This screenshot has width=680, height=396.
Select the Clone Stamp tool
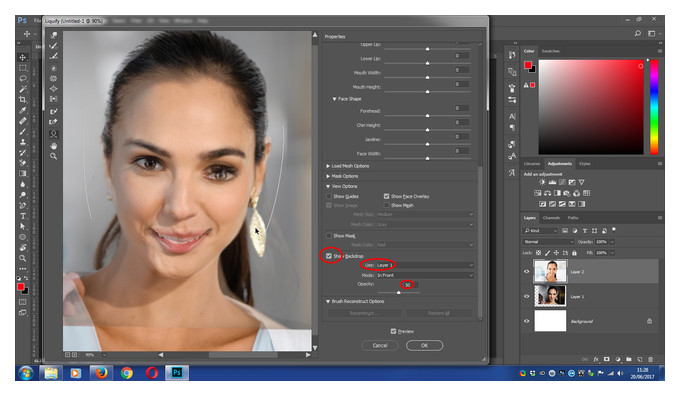[23, 142]
